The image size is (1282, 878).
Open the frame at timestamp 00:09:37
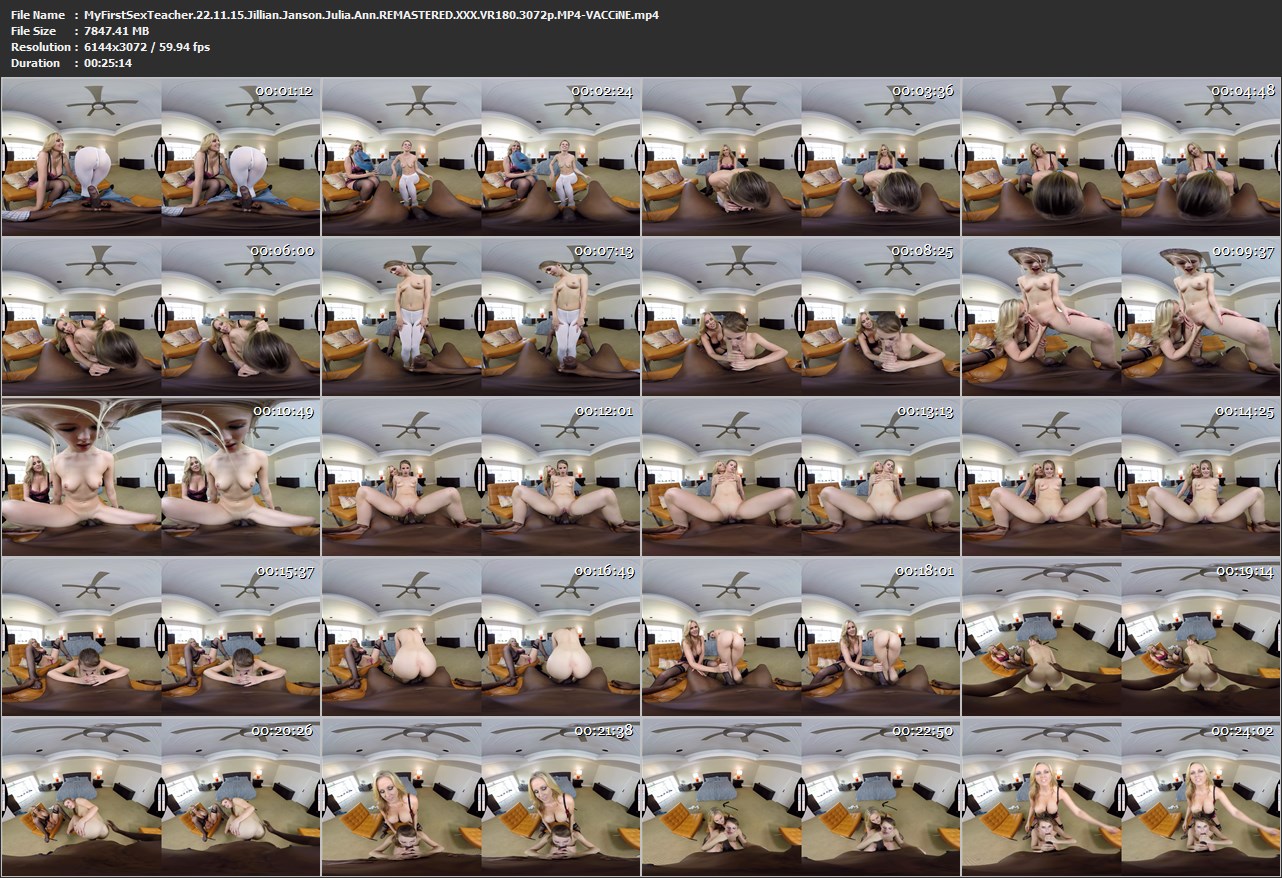click(1121, 317)
